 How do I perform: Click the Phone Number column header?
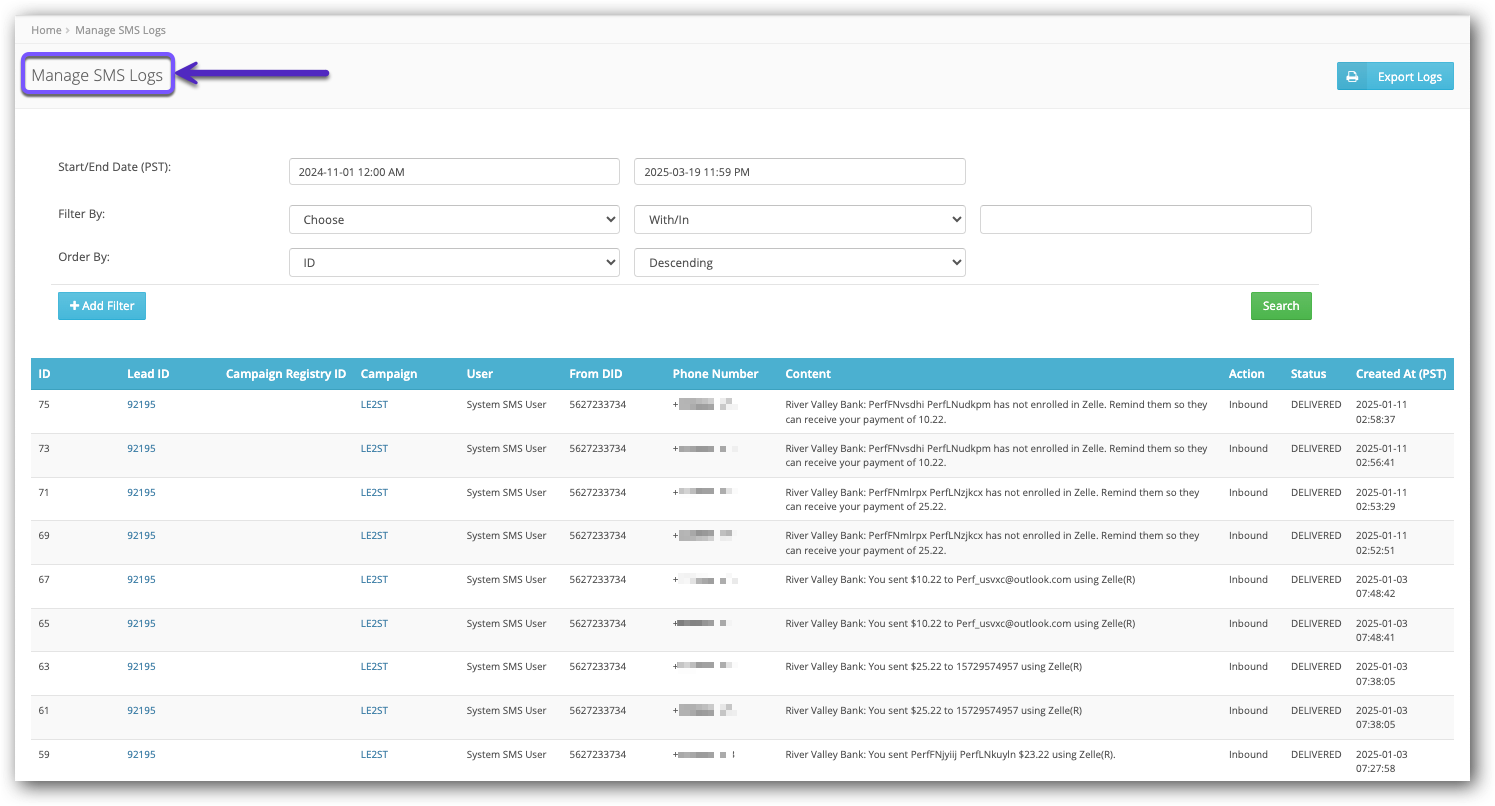716,374
